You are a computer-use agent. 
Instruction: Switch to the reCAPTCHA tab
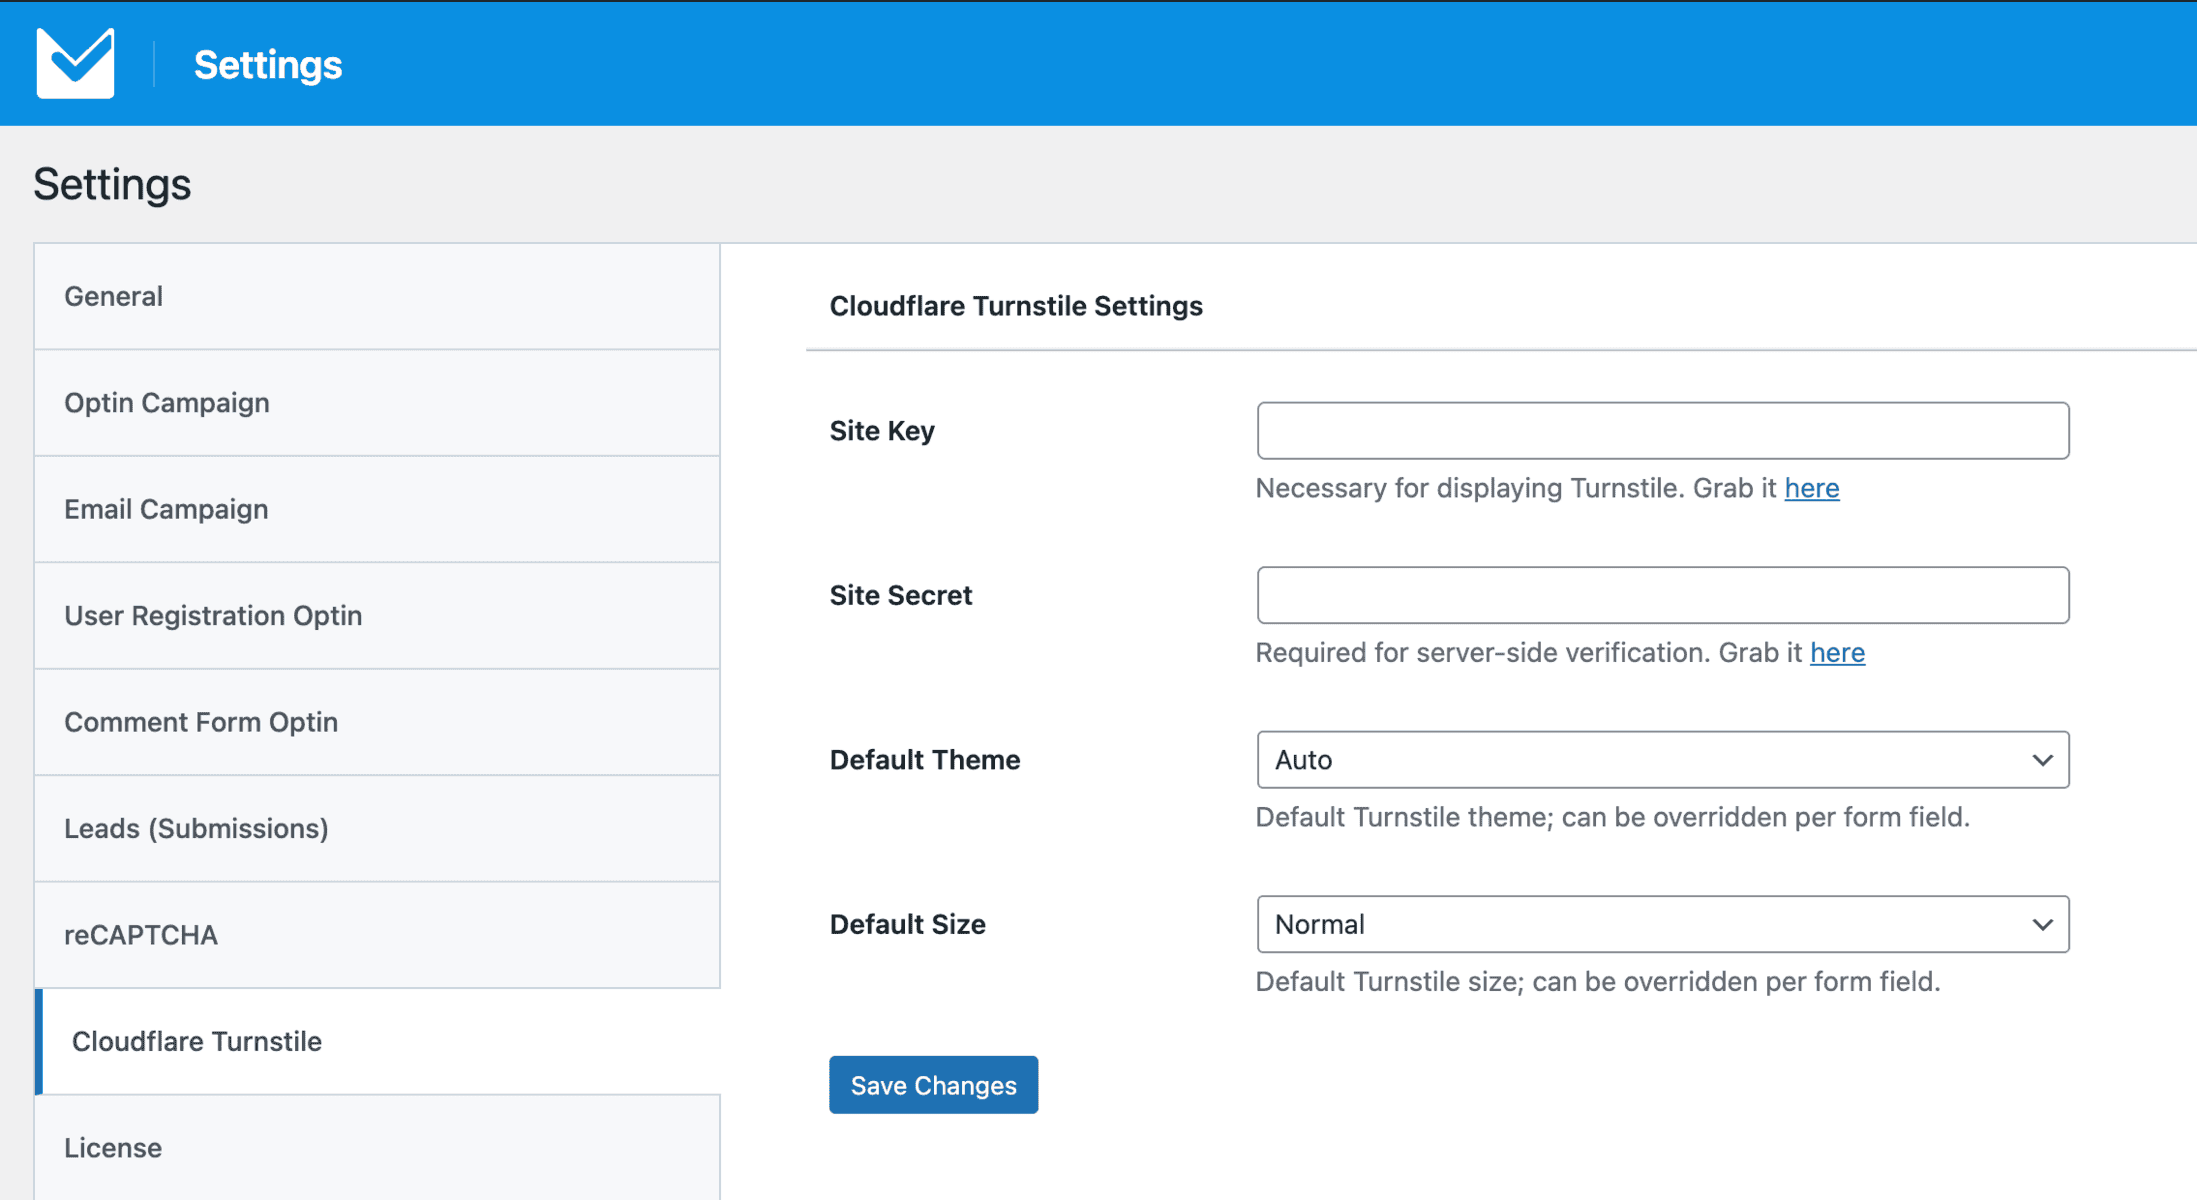coord(377,935)
